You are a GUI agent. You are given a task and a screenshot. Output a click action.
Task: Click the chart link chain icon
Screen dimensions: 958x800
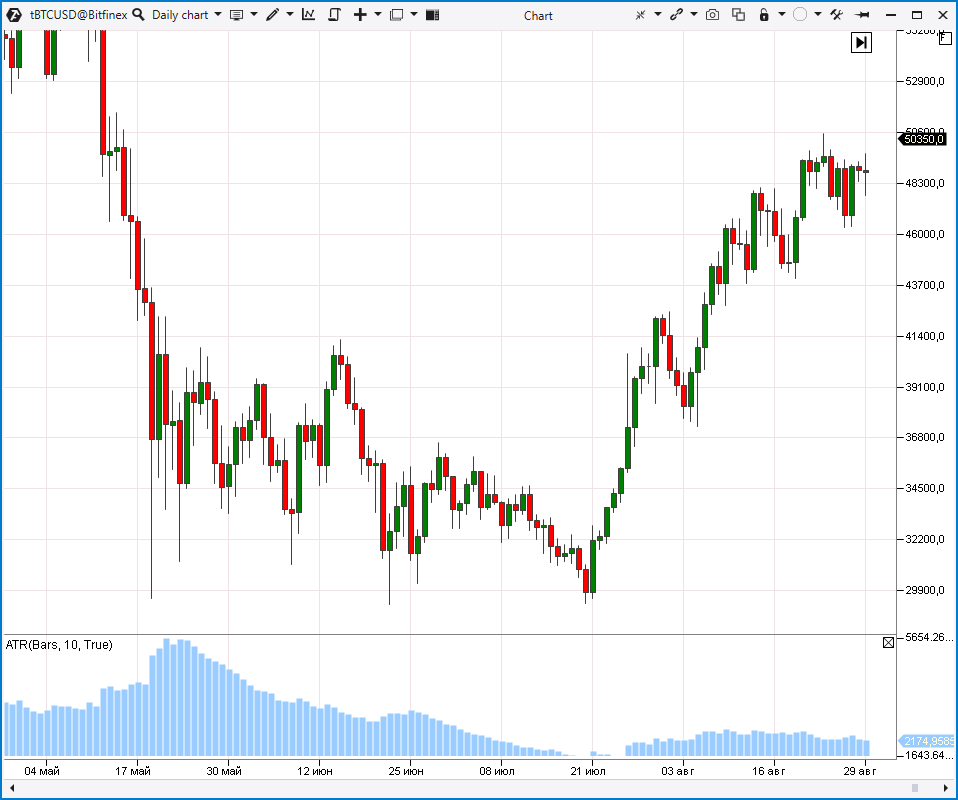tap(676, 15)
